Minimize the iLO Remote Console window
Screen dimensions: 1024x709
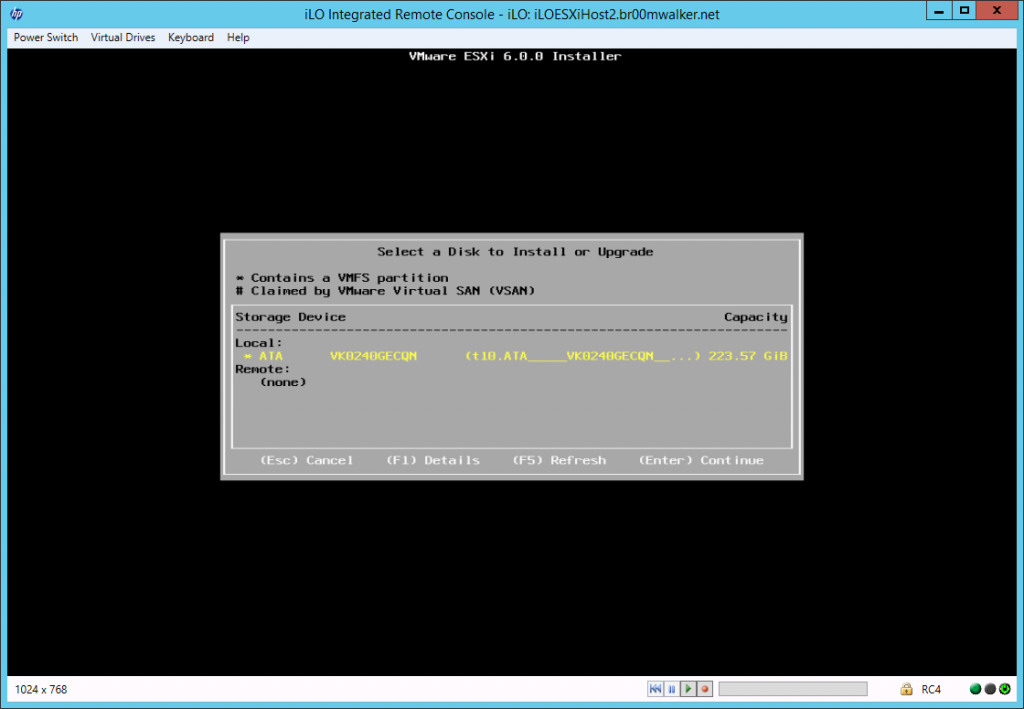click(x=938, y=10)
